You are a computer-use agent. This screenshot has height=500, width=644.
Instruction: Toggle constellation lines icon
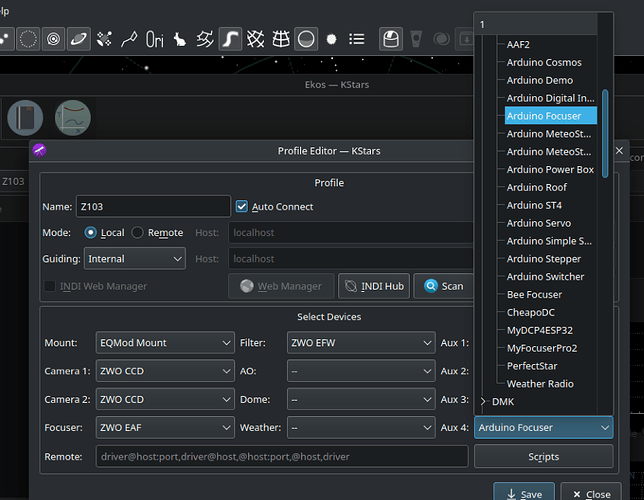coord(129,39)
